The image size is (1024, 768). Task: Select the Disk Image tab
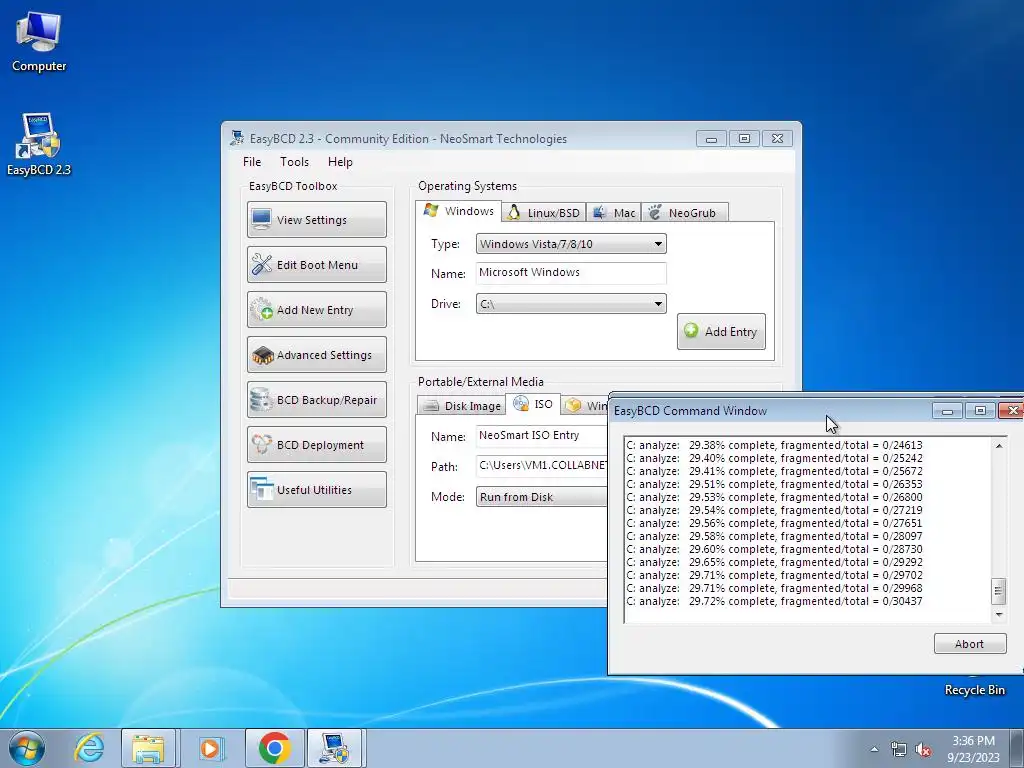point(461,406)
